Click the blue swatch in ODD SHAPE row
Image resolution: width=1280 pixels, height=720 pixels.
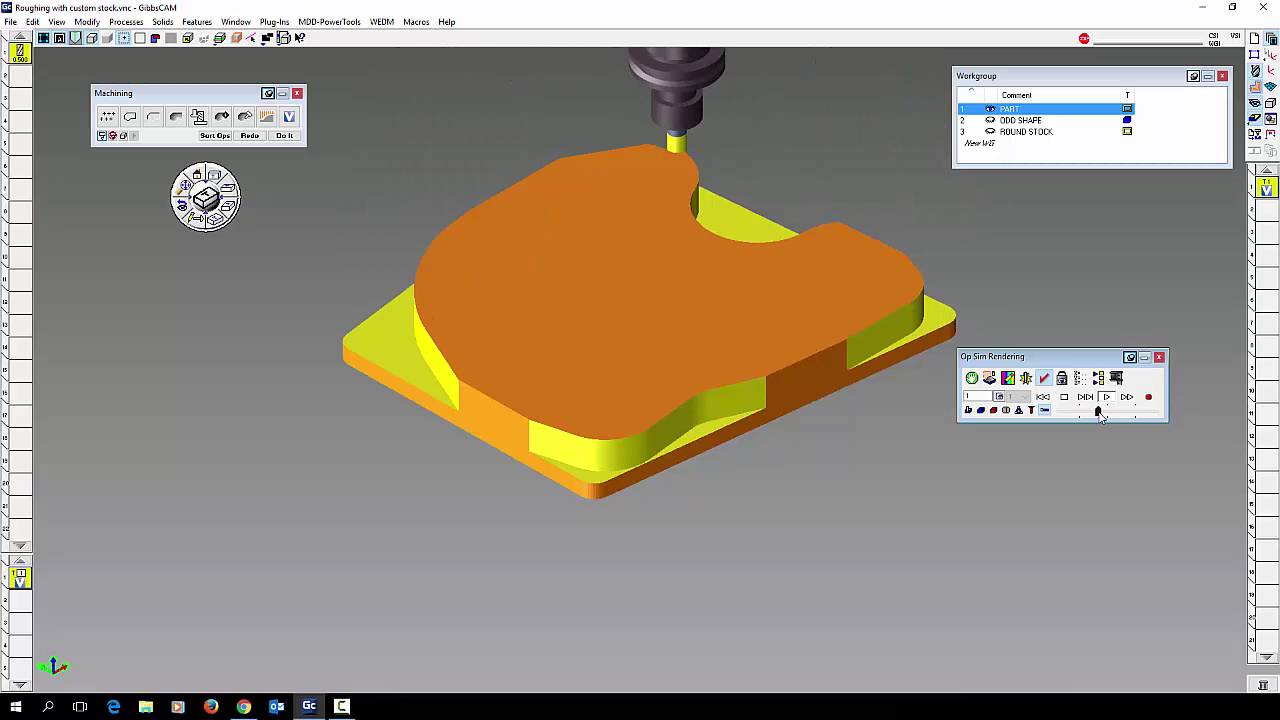tap(1127, 120)
